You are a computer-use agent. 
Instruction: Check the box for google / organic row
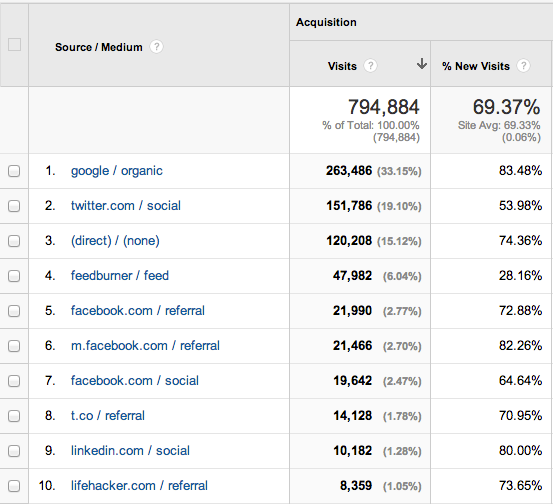[14, 171]
